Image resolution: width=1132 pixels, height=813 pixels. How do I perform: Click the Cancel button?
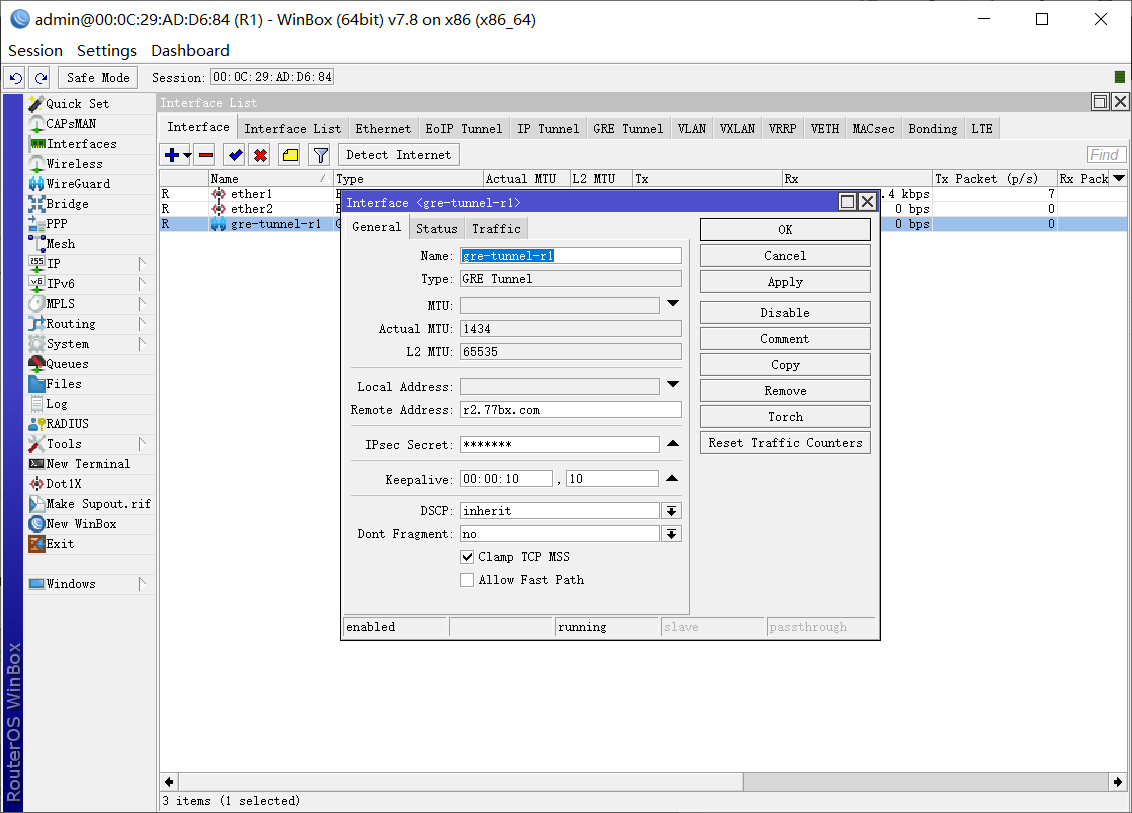785,256
